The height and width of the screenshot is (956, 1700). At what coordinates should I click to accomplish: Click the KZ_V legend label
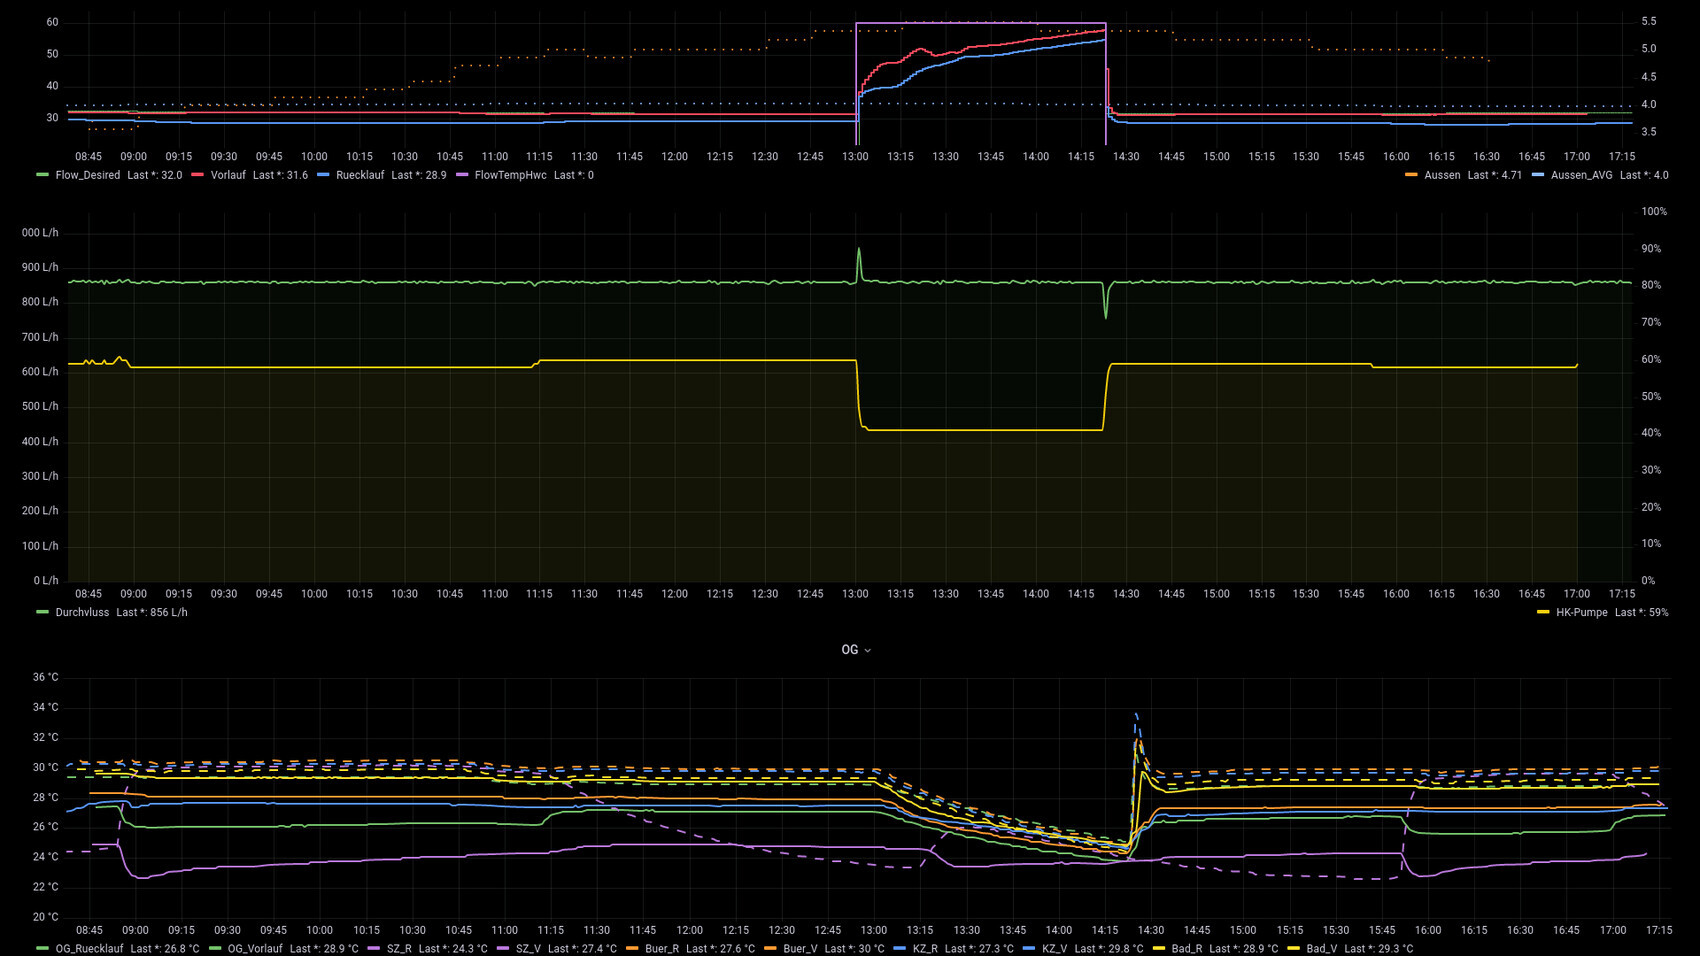click(x=1054, y=948)
